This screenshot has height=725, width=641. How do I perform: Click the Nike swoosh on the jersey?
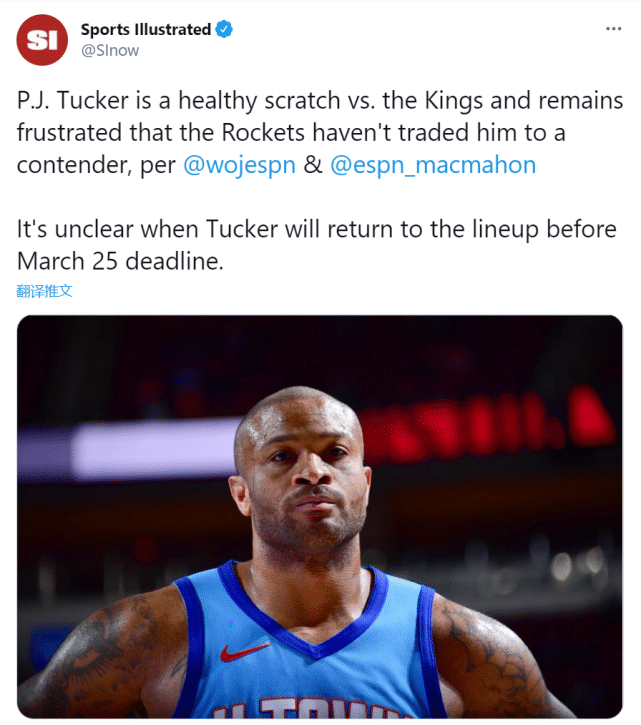[245, 652]
